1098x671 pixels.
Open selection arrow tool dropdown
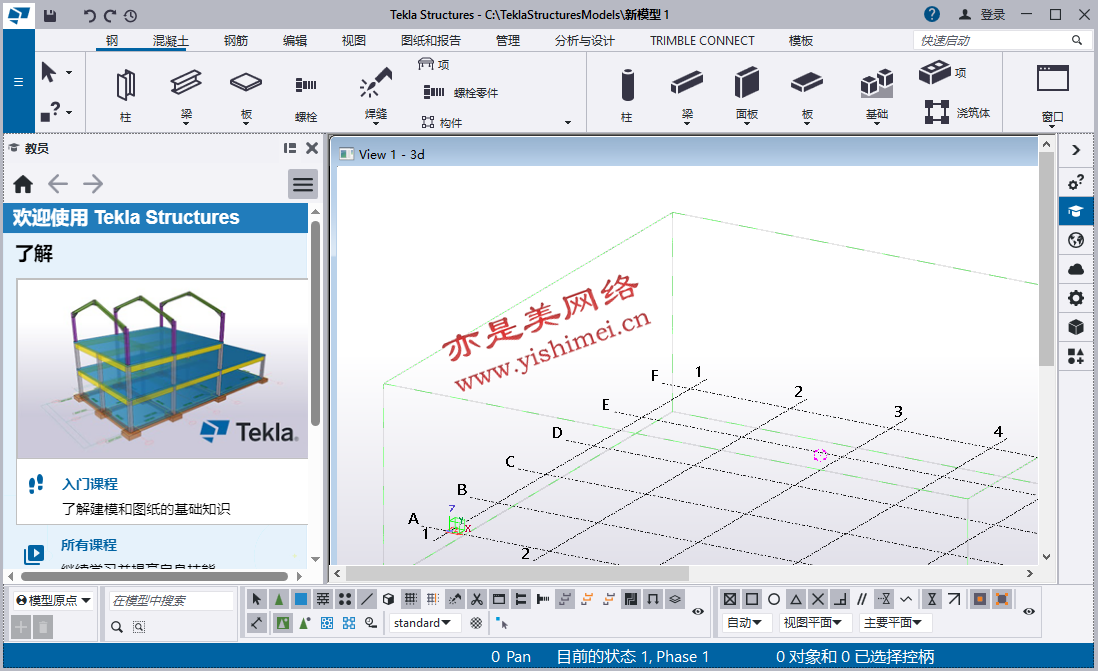click(69, 72)
